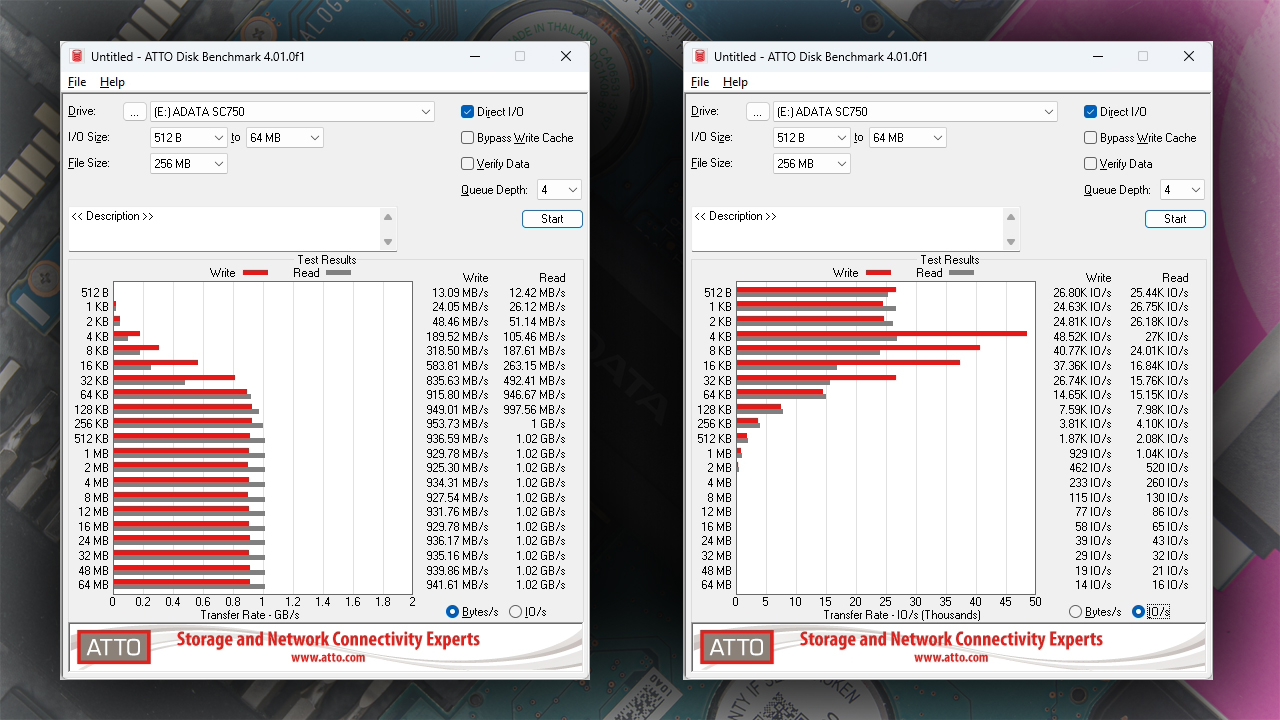
Task: Click the description scroll-up arrow in right window
Action: click(x=1012, y=218)
